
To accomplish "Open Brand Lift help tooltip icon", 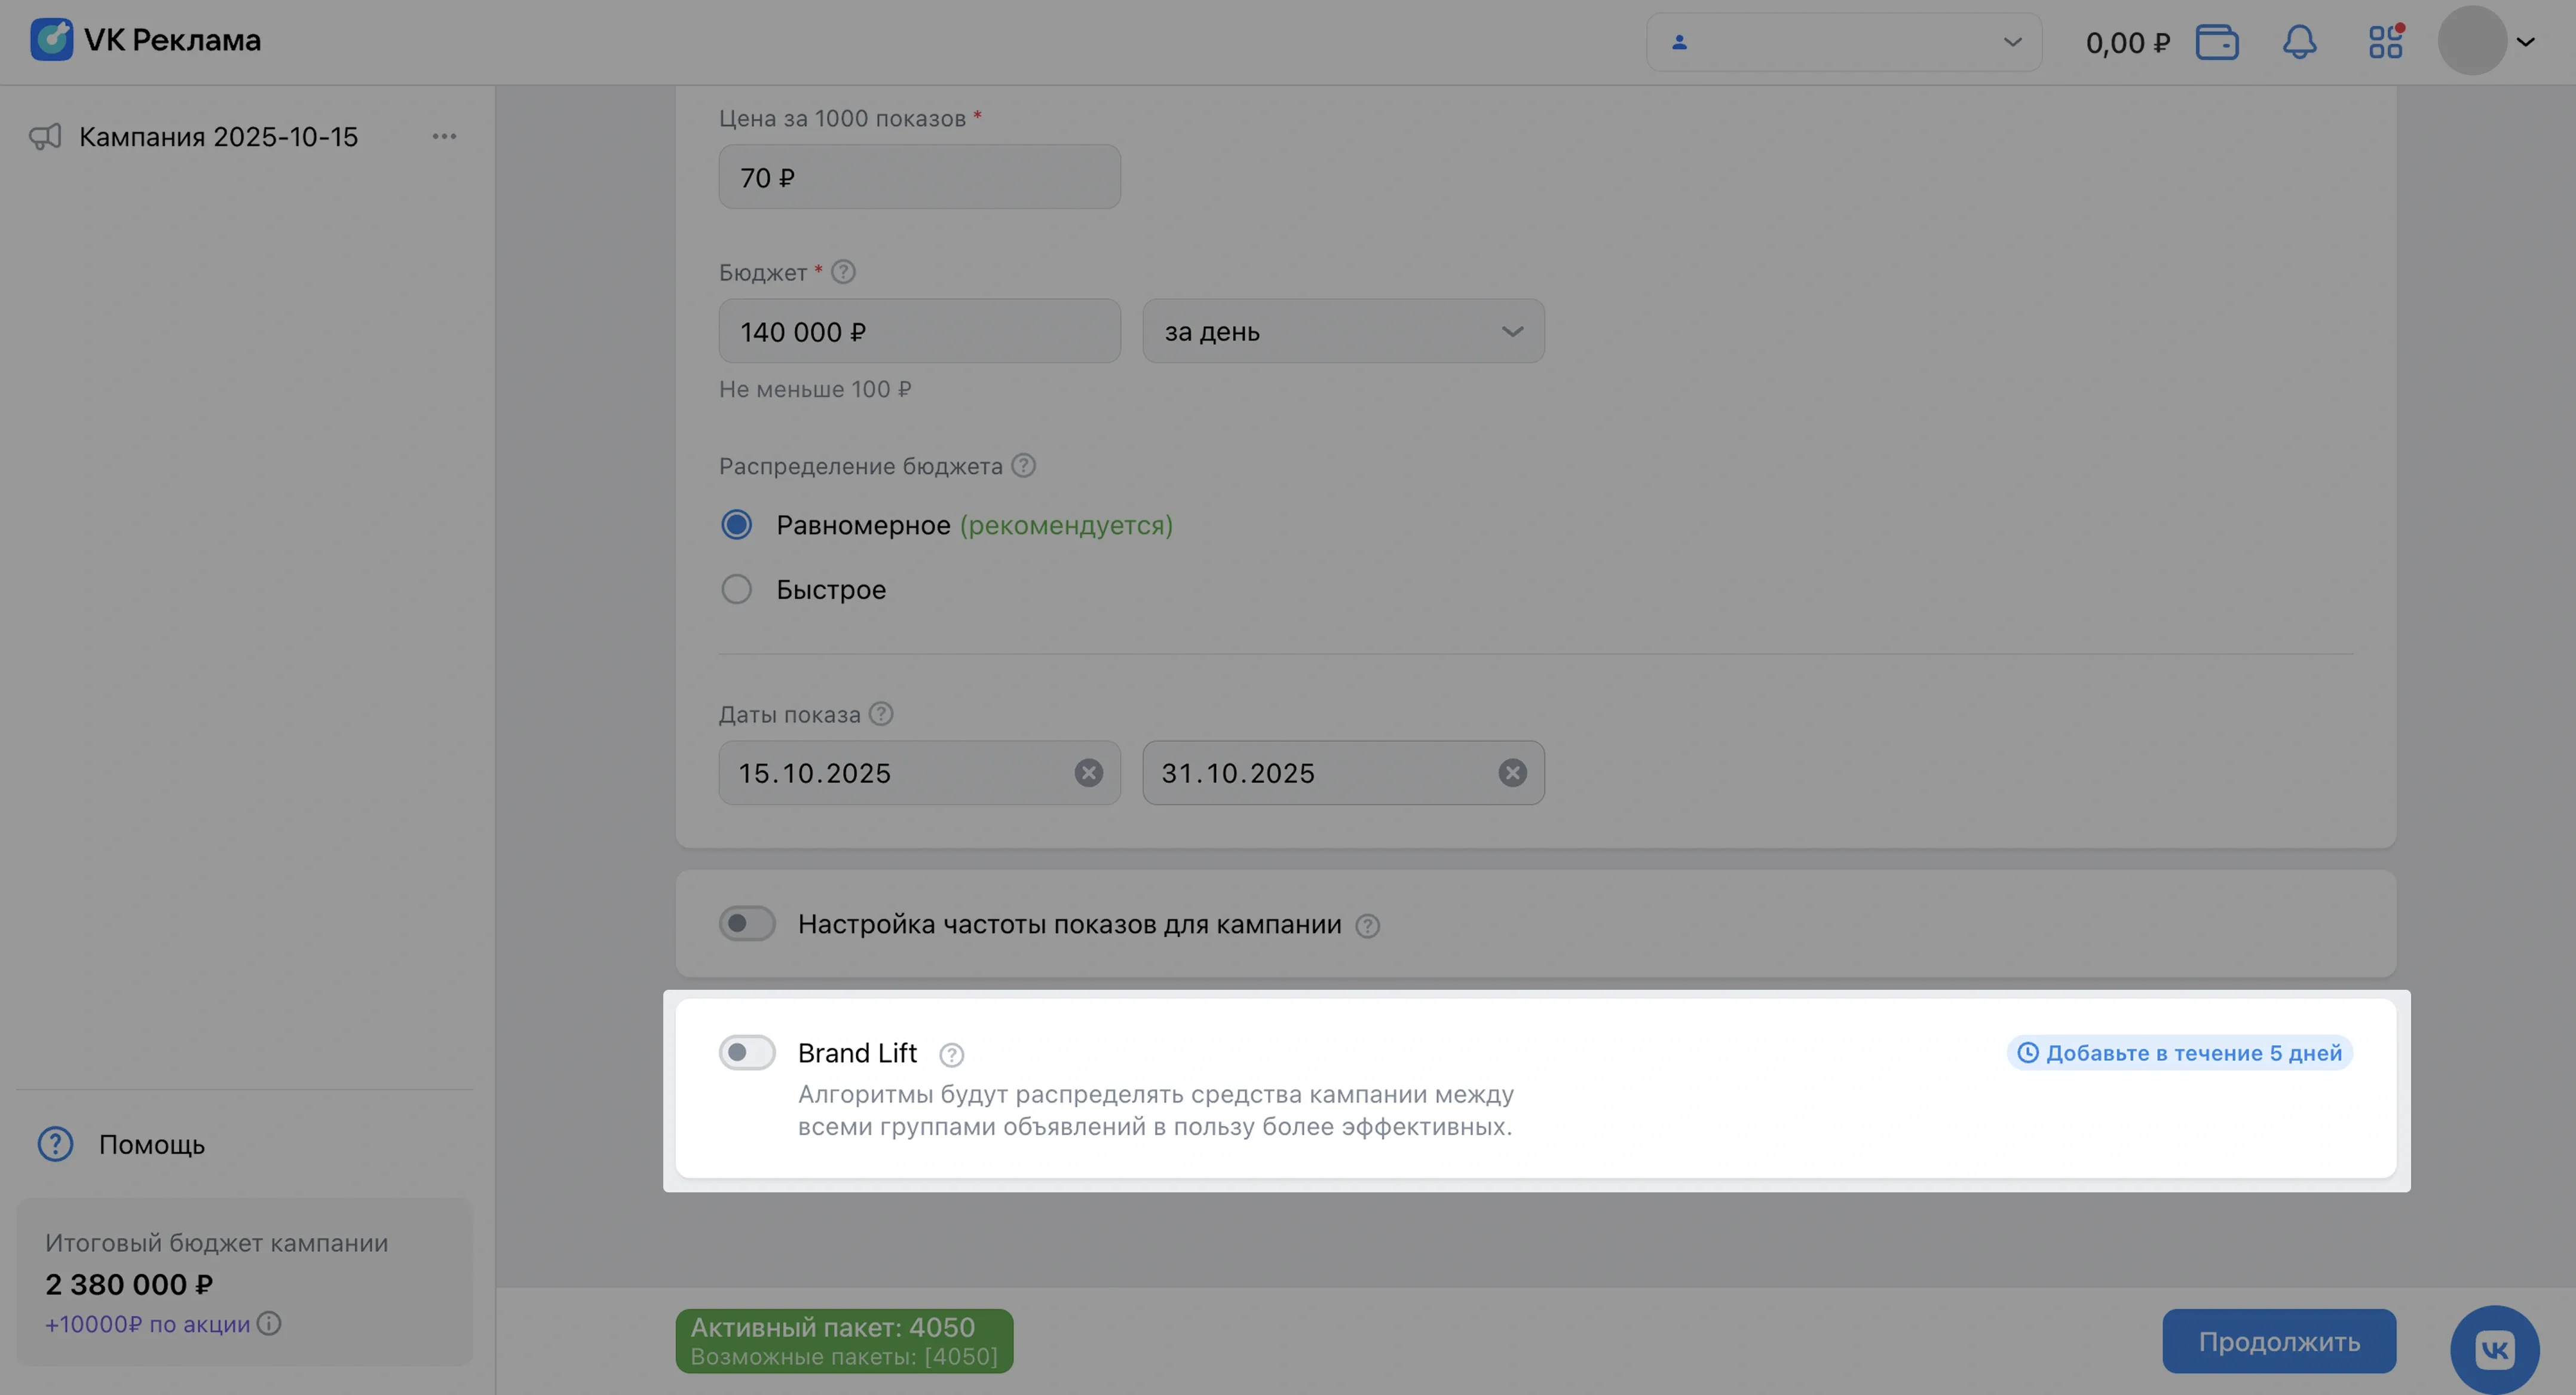I will [x=951, y=1054].
